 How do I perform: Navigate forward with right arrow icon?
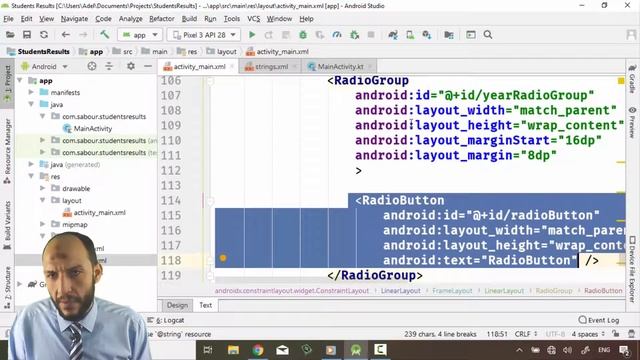(83, 35)
